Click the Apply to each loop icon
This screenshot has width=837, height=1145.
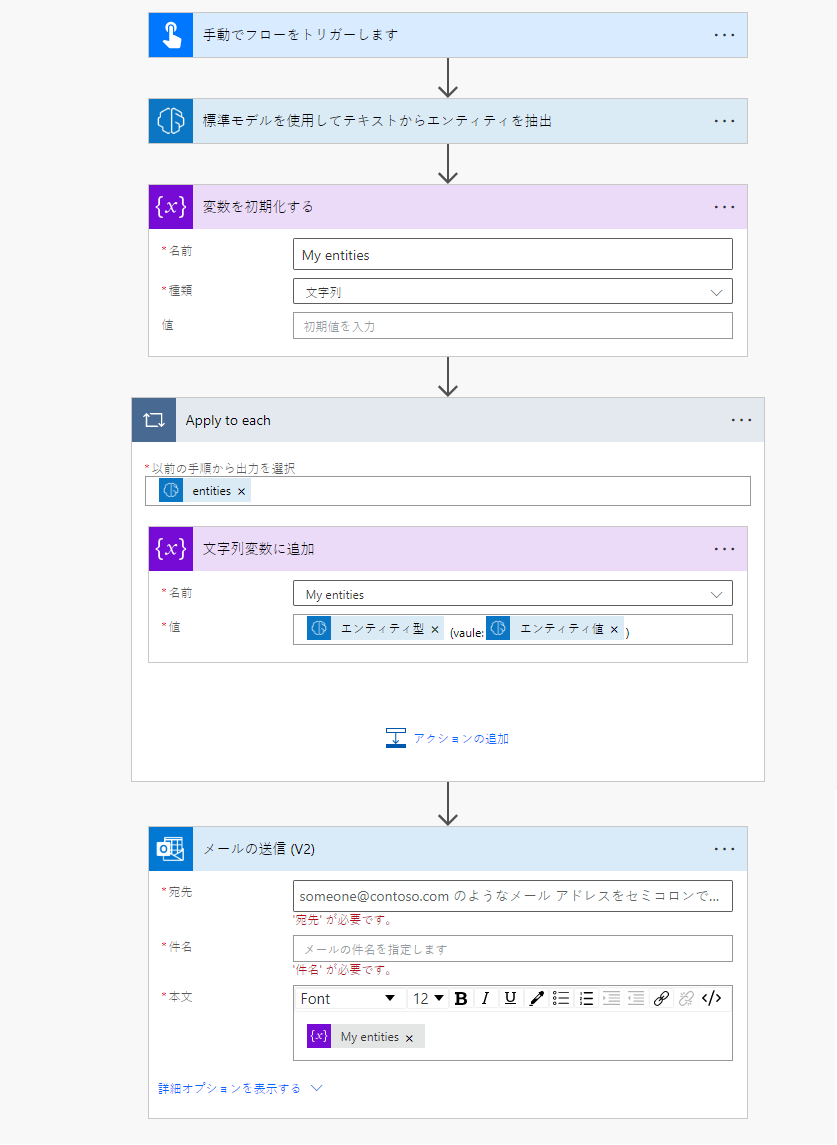pos(153,420)
